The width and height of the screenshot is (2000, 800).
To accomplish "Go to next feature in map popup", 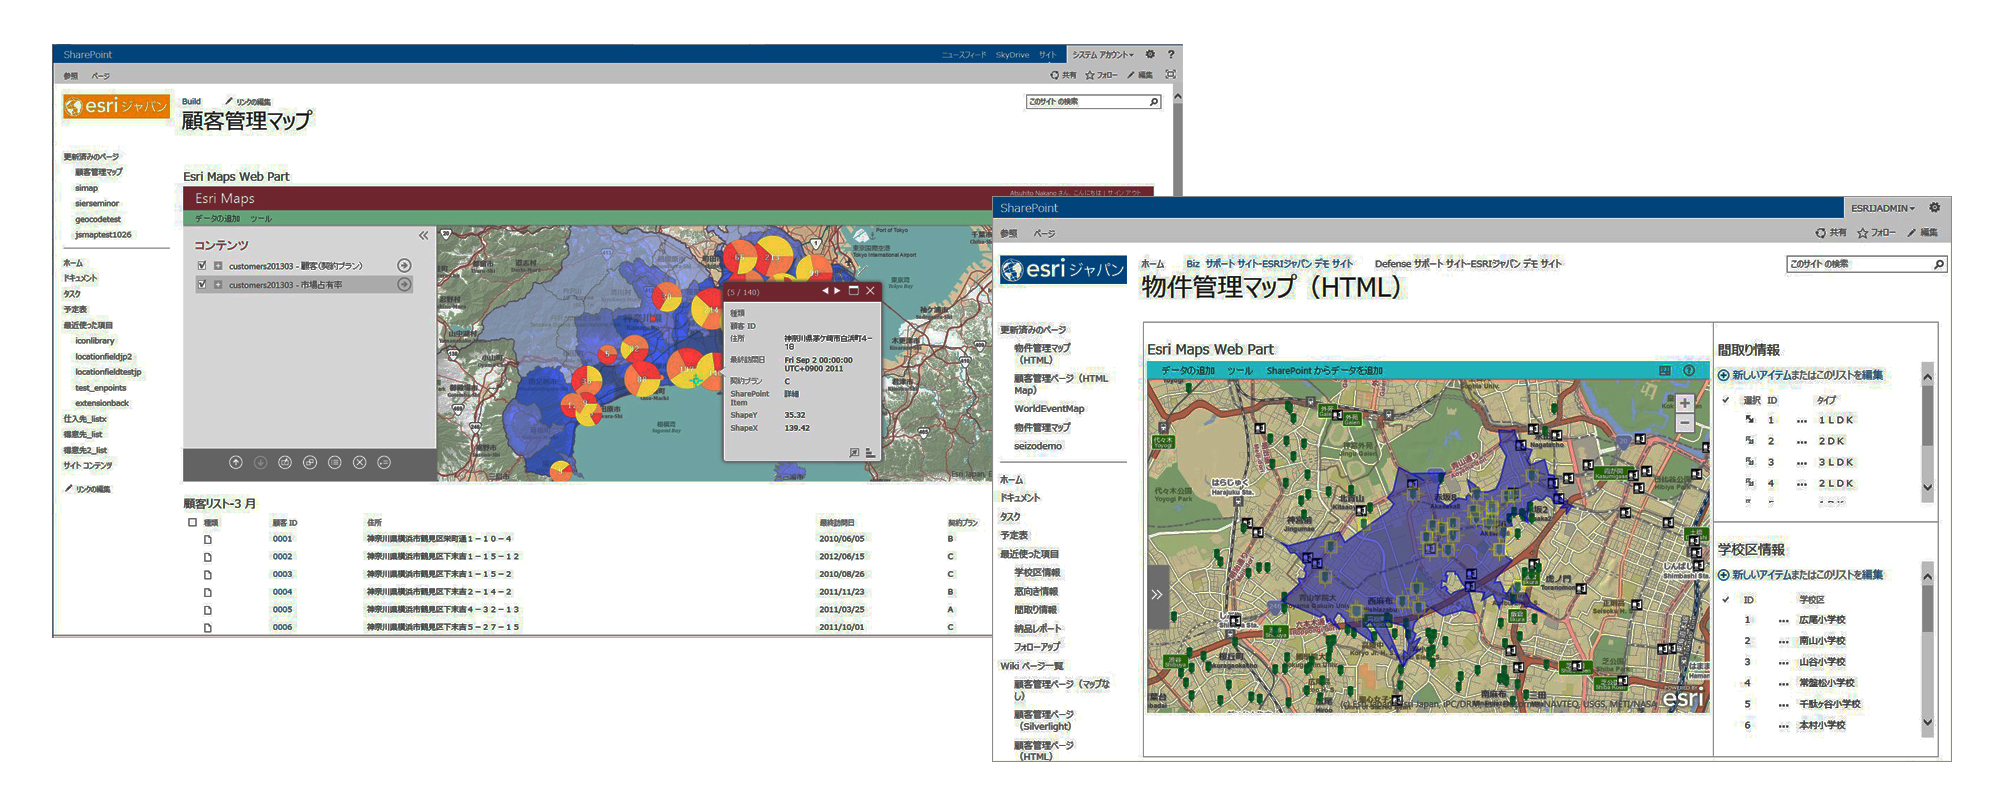I will point(838,291).
